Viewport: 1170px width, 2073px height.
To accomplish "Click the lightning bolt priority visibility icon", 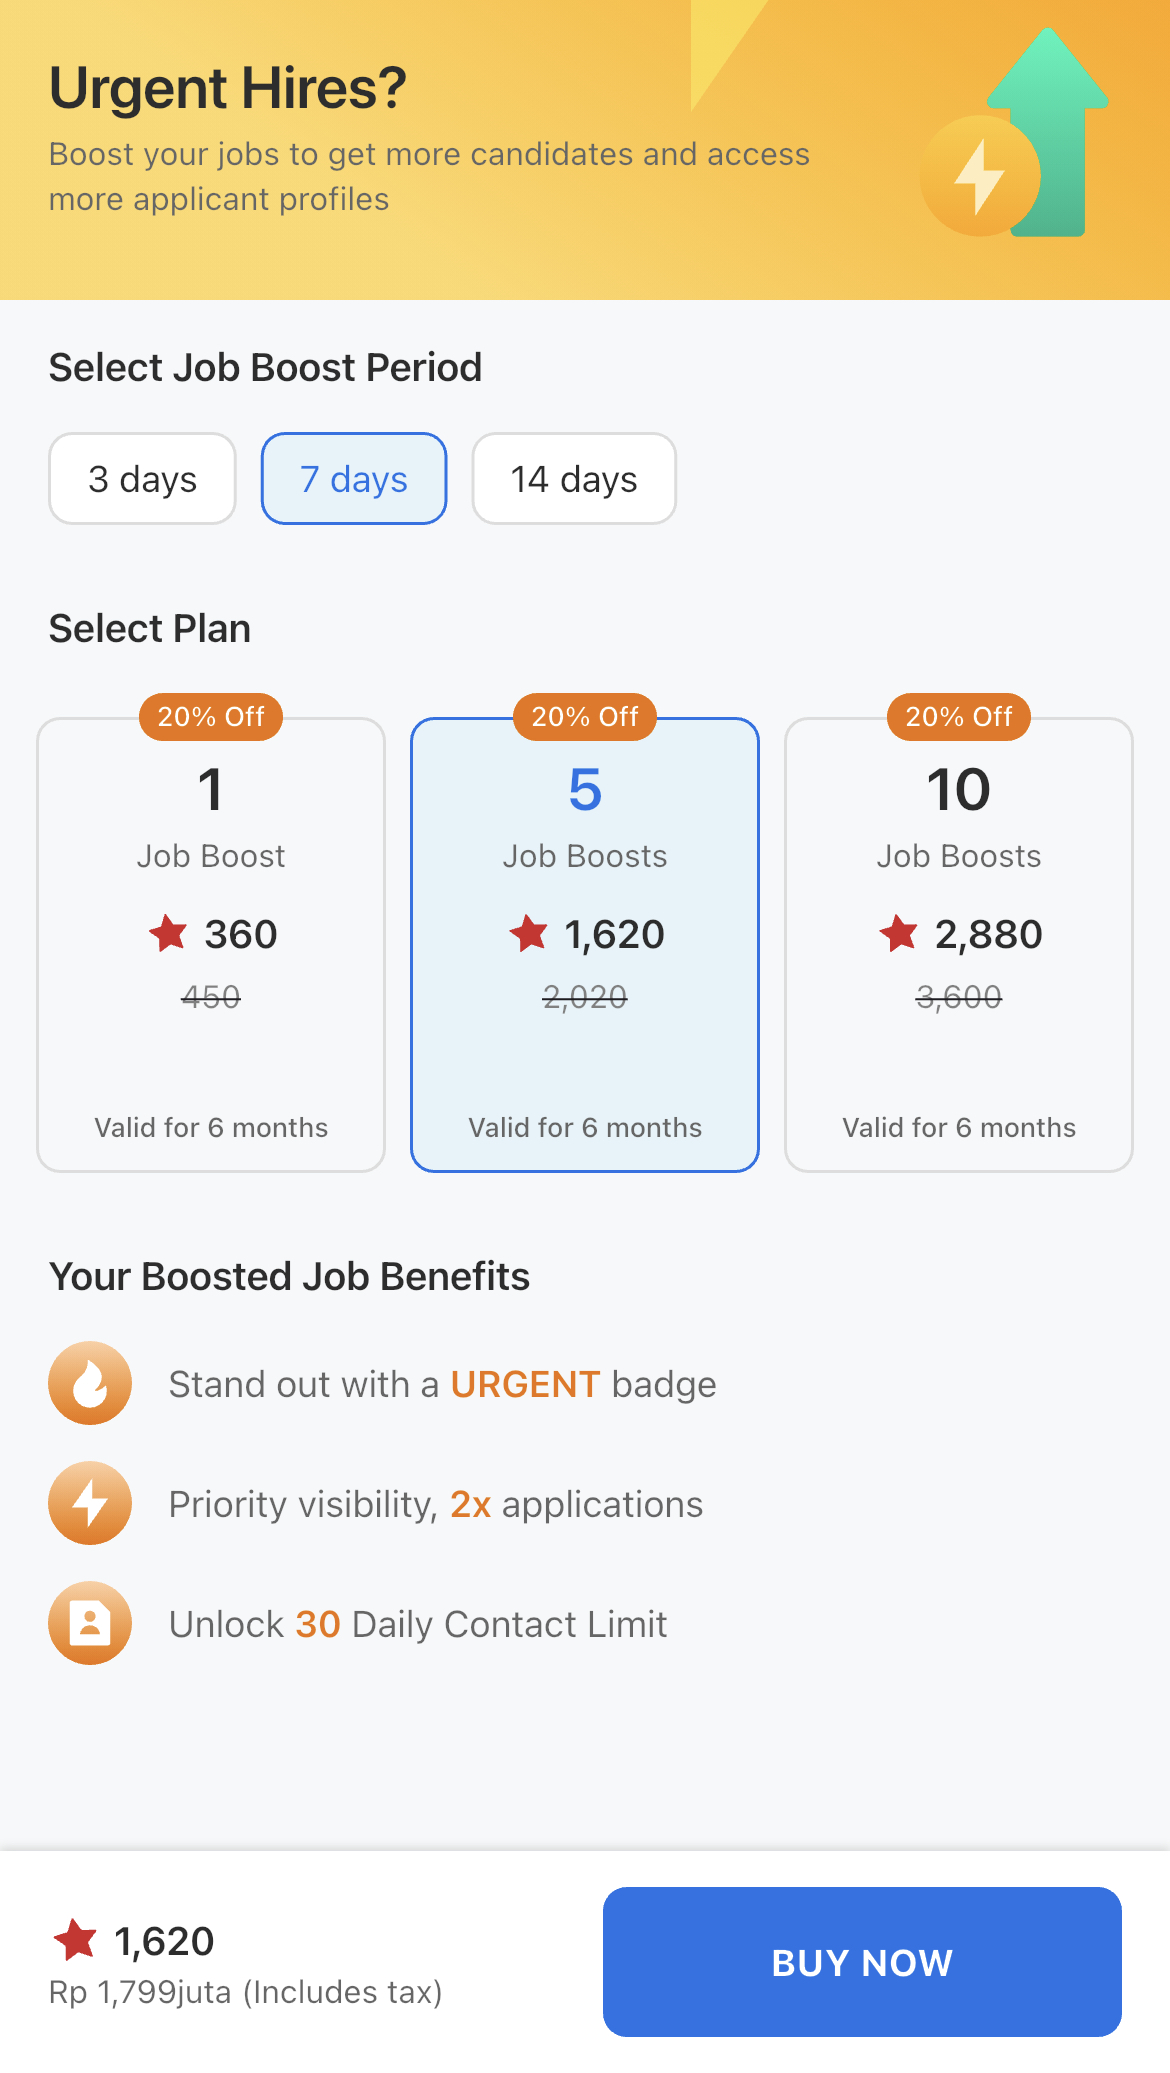I will (x=90, y=1503).
